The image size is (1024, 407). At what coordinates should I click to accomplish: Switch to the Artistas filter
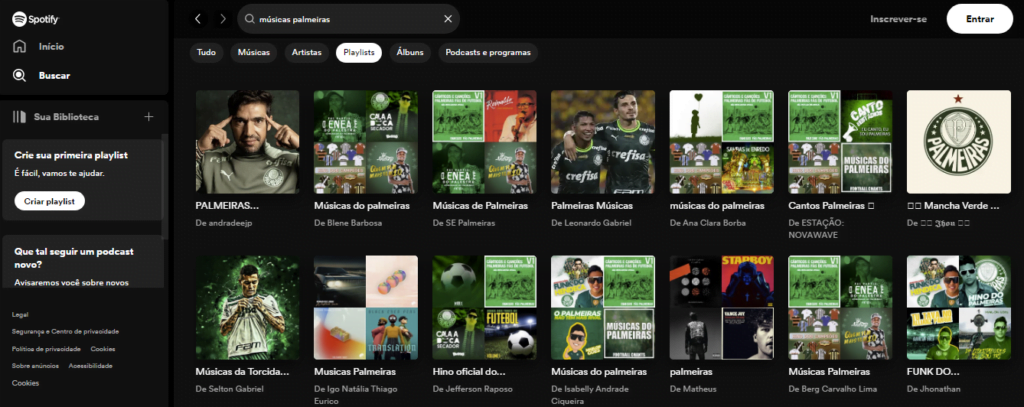(x=306, y=53)
